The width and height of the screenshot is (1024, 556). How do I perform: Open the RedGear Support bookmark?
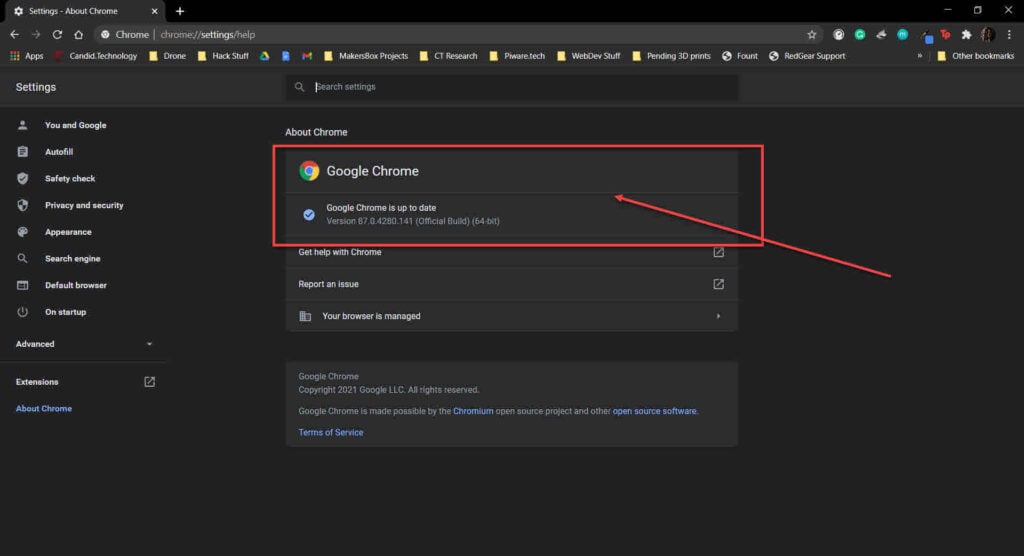coord(807,56)
